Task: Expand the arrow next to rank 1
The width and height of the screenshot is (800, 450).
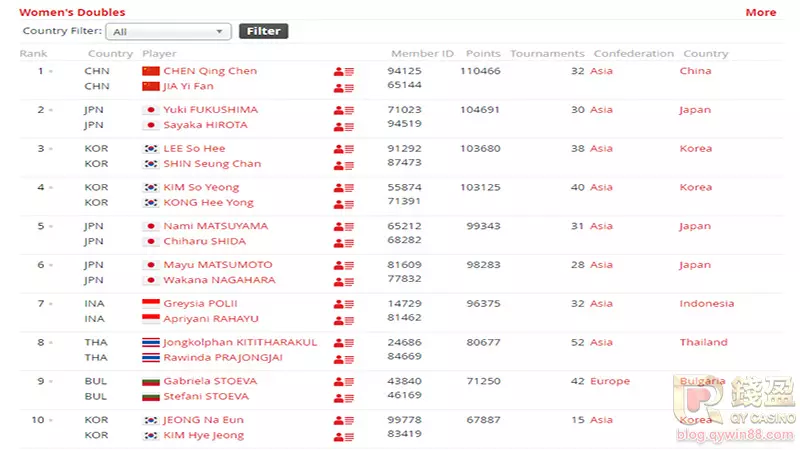Action: click(51, 72)
